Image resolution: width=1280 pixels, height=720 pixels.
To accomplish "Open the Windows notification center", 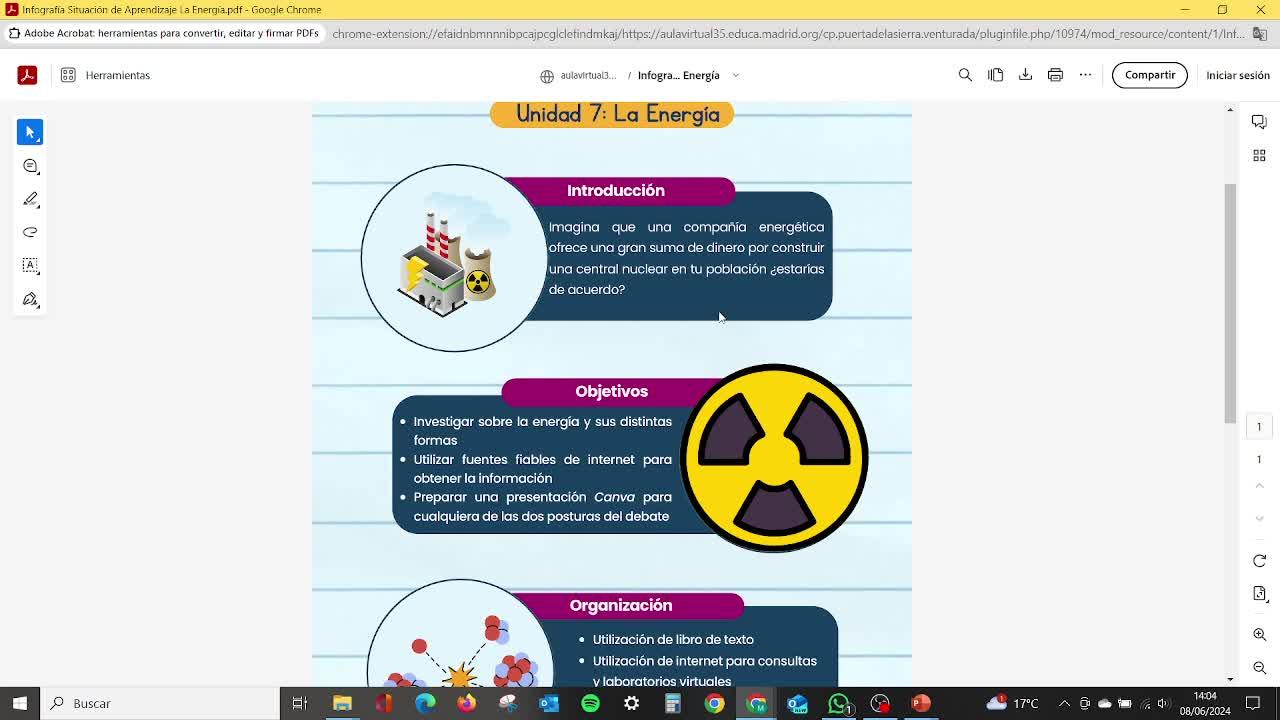I will point(1253,703).
